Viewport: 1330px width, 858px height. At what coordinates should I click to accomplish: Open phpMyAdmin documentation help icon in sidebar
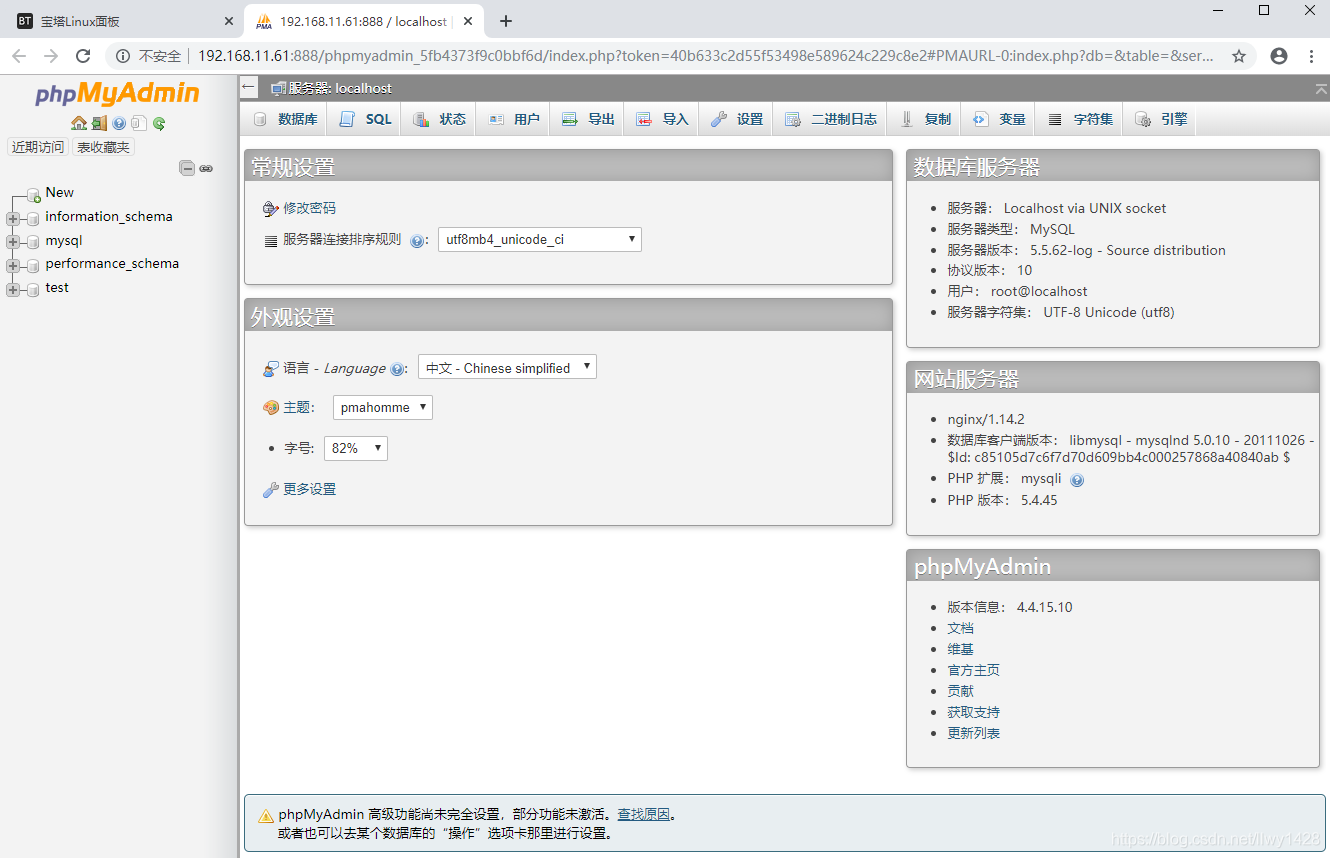click(119, 123)
